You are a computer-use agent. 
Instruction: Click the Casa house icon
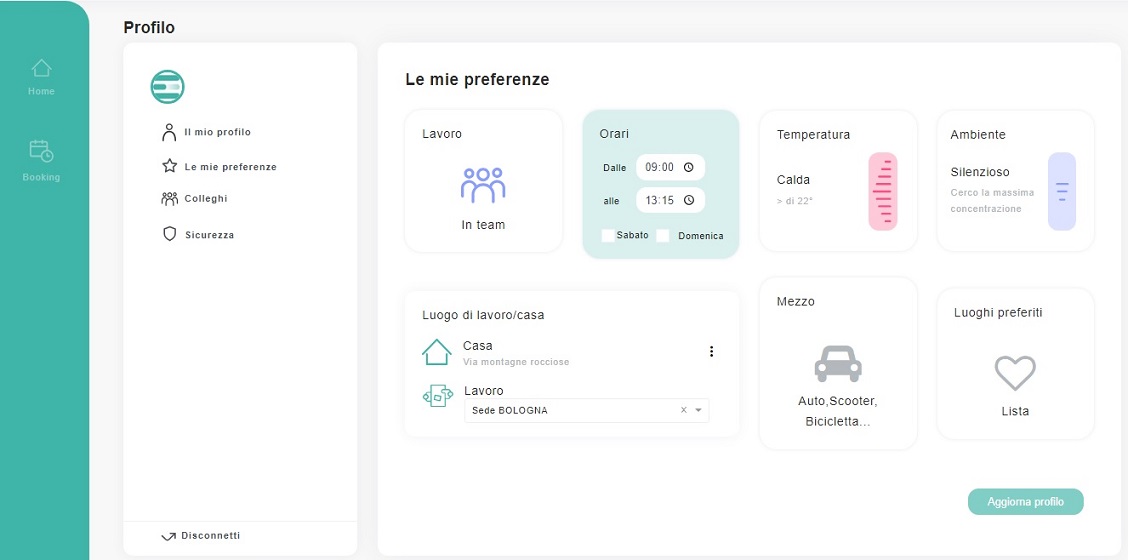tap(437, 352)
